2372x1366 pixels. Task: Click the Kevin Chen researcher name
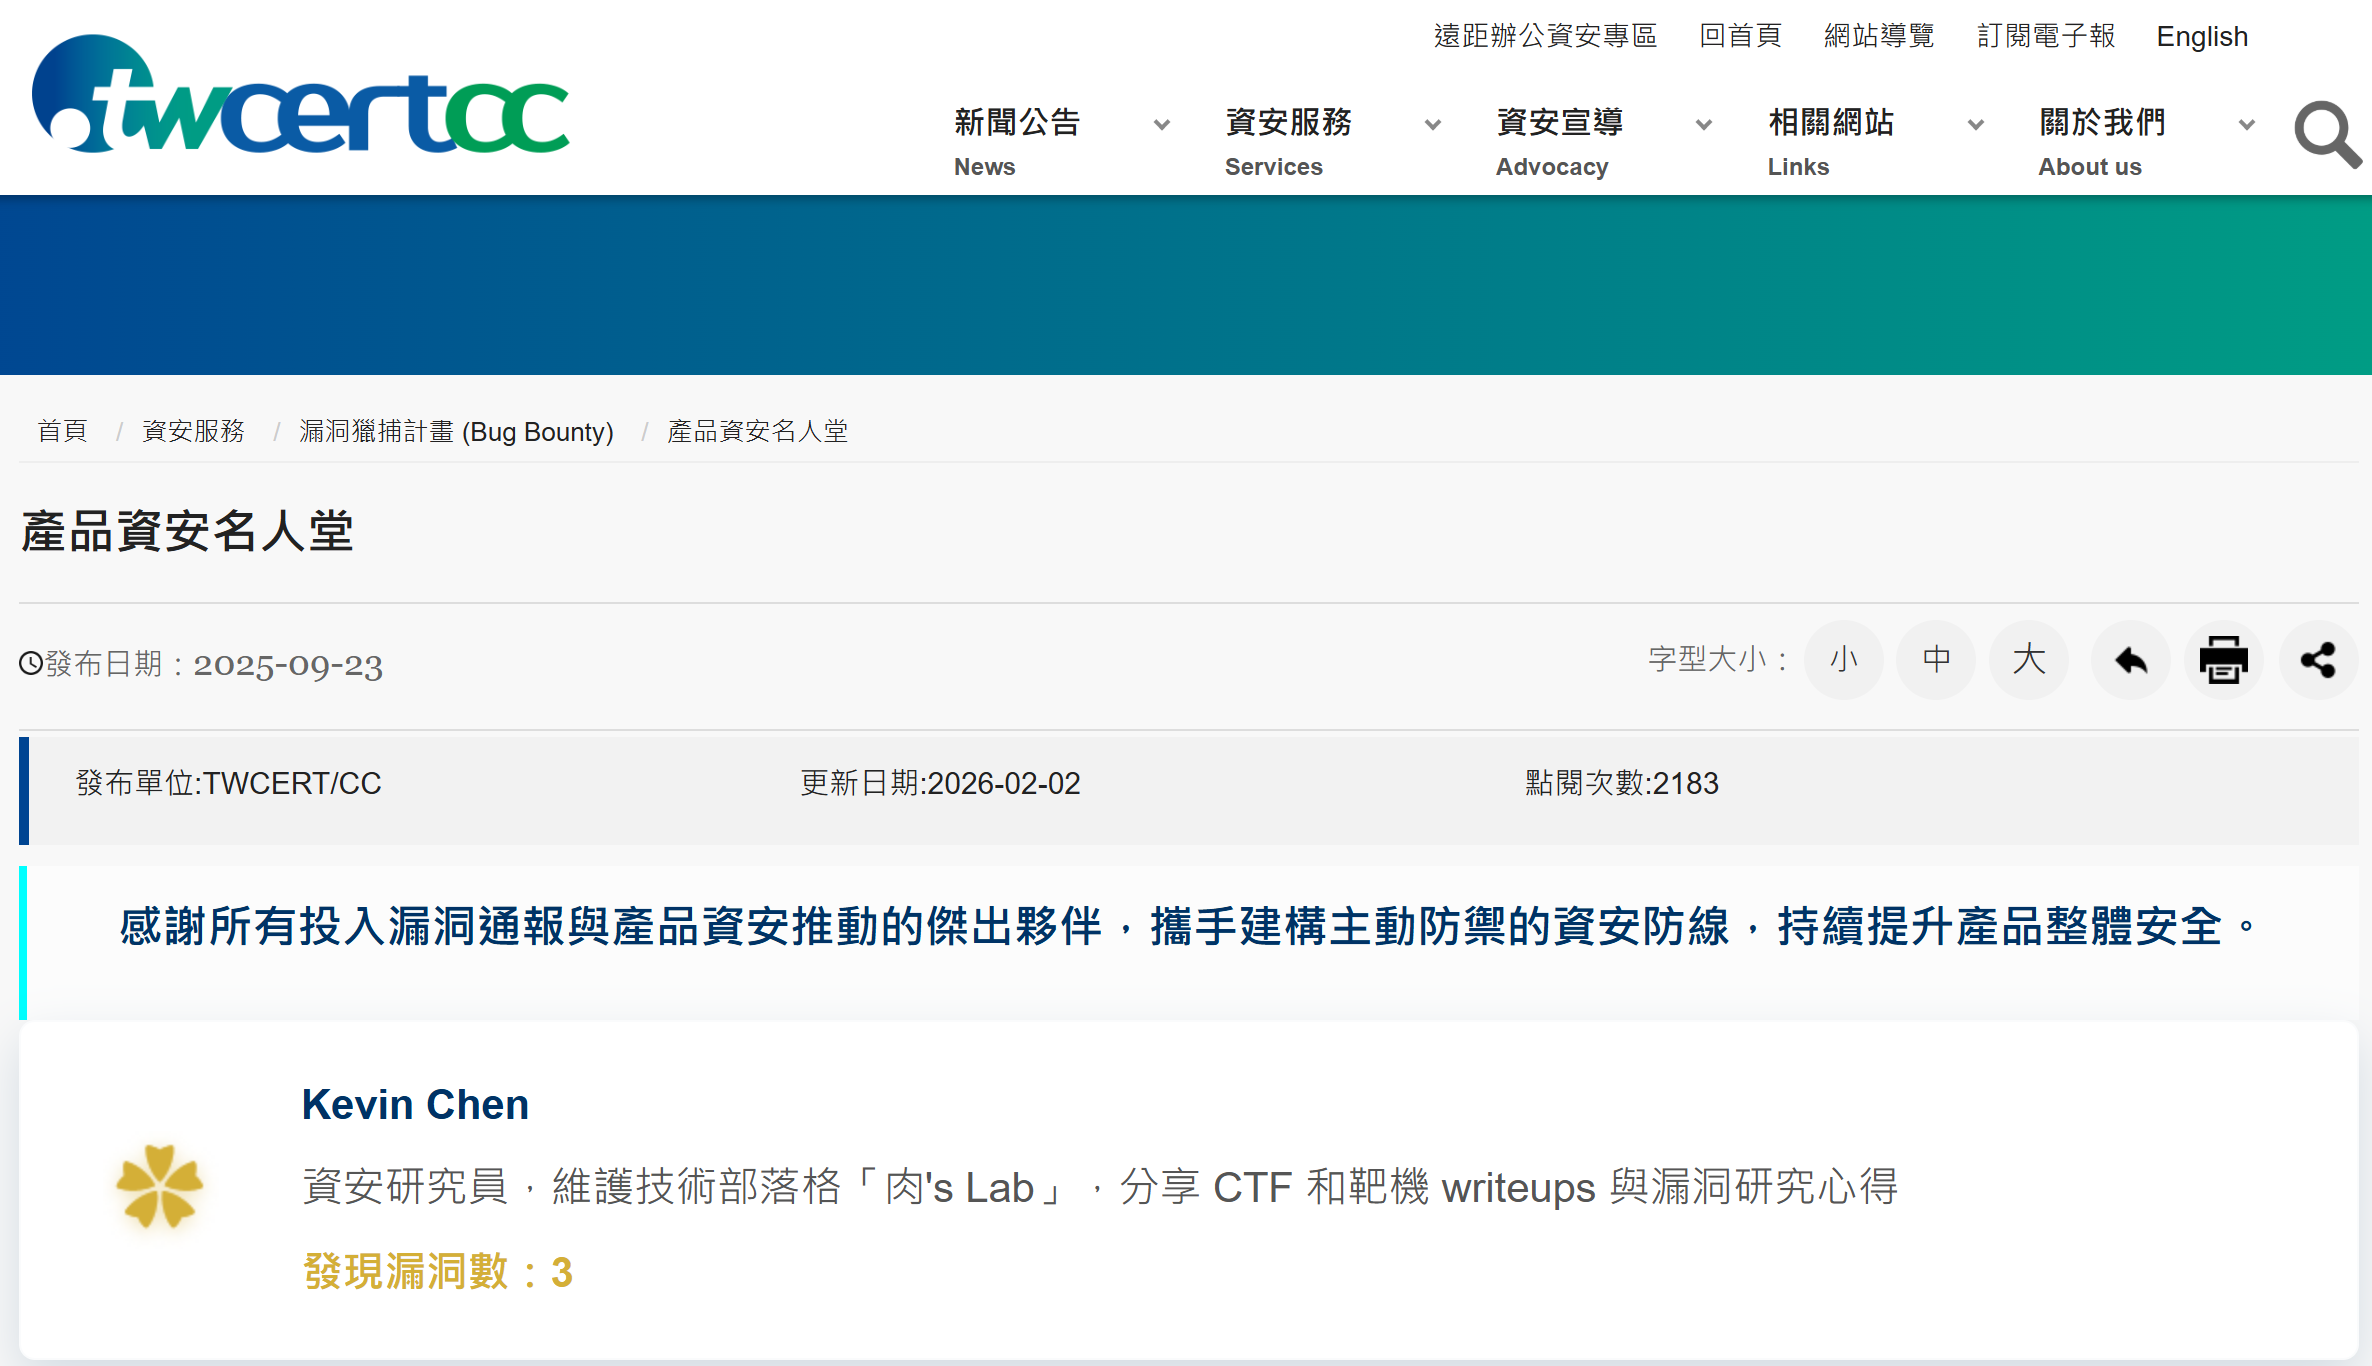click(415, 1104)
